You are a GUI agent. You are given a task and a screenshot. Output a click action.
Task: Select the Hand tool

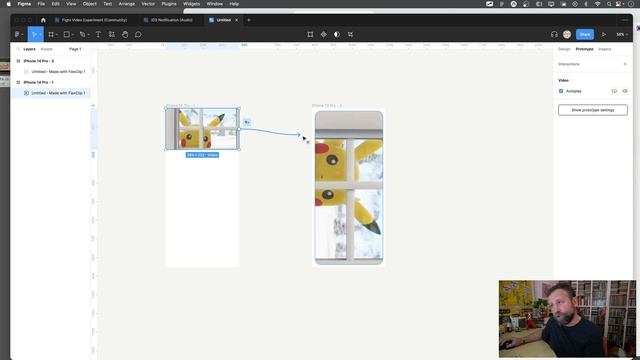(x=125, y=35)
